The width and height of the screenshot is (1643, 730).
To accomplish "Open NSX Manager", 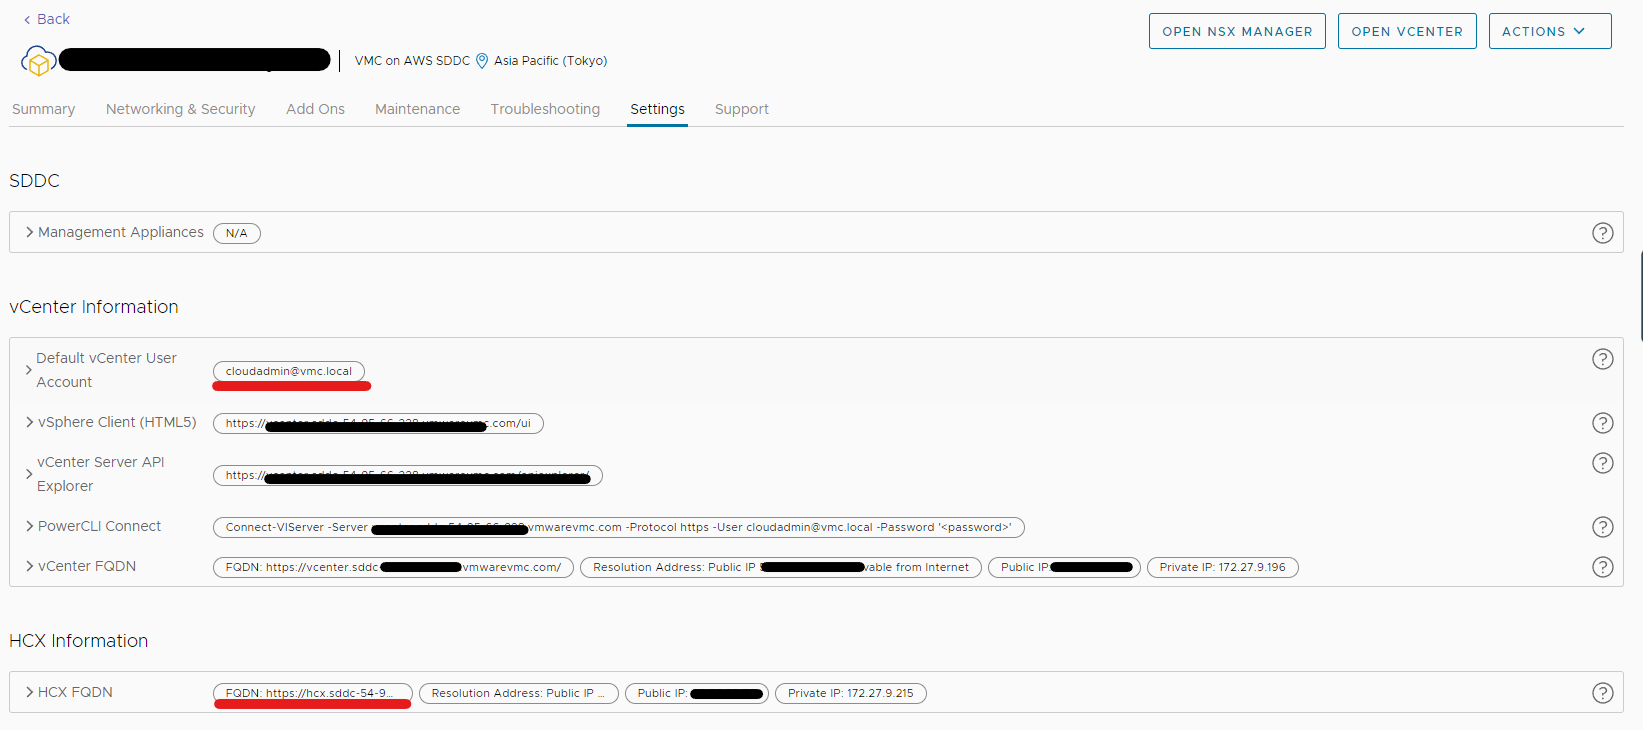I will click(1237, 31).
